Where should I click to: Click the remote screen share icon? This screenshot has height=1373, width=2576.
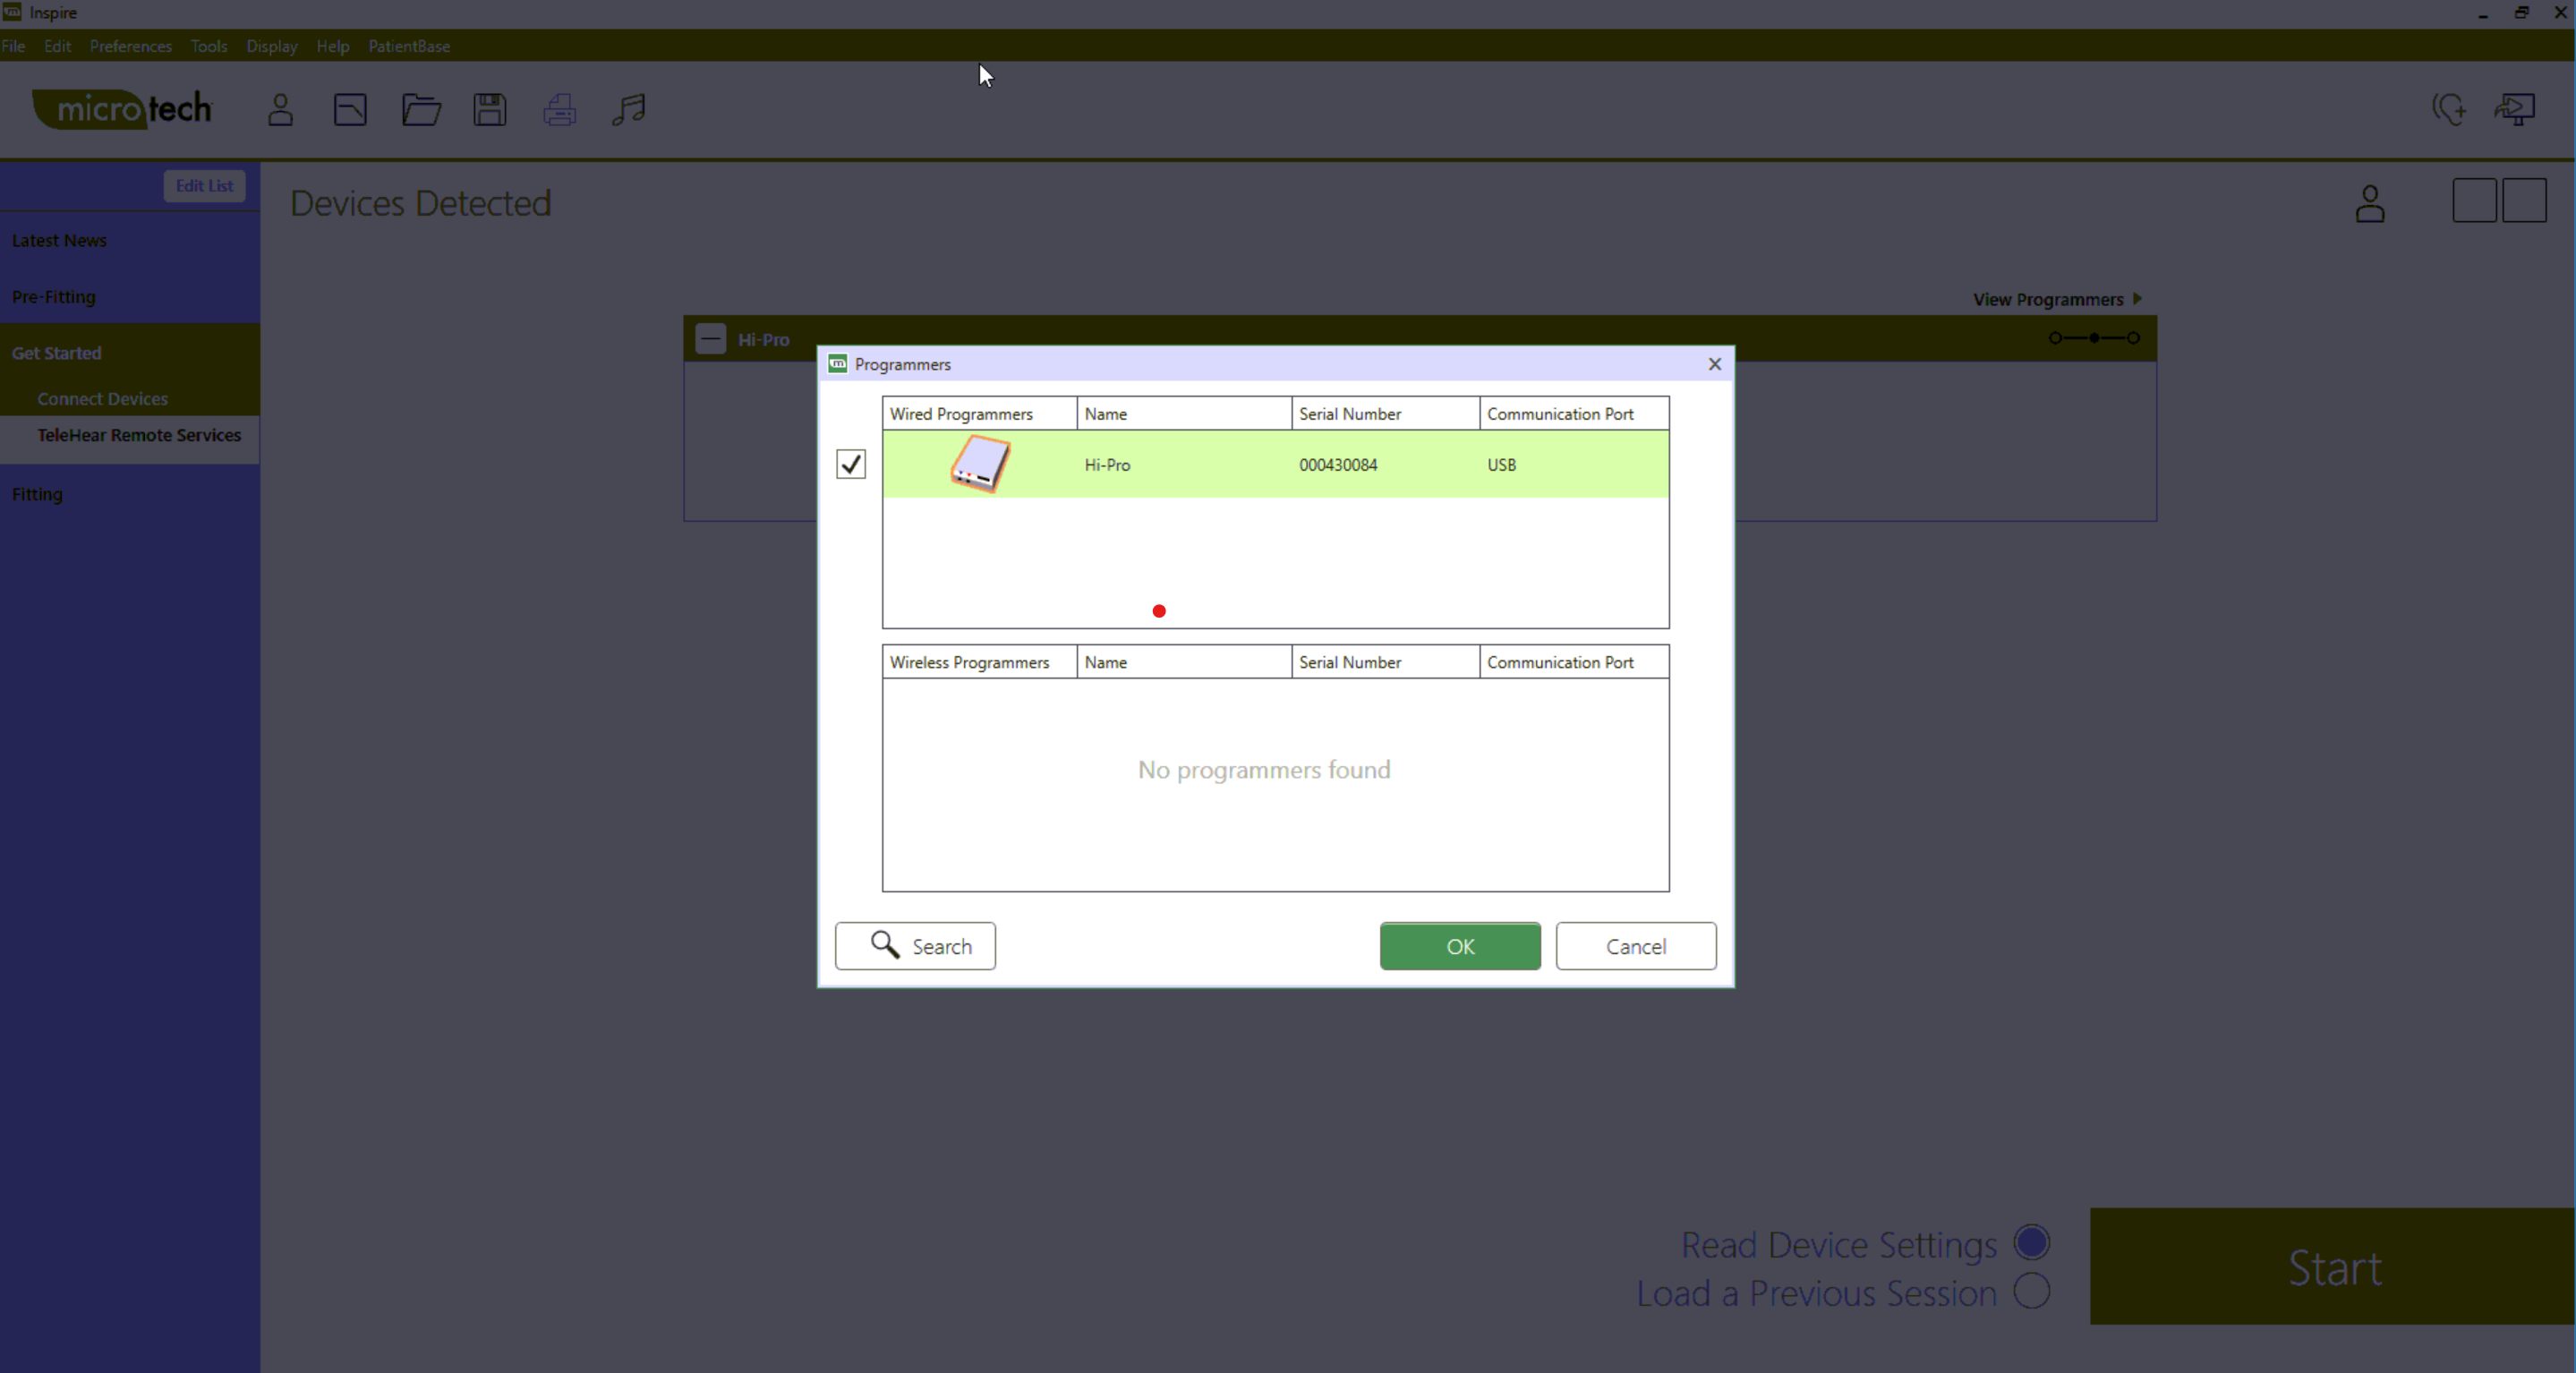[2515, 108]
